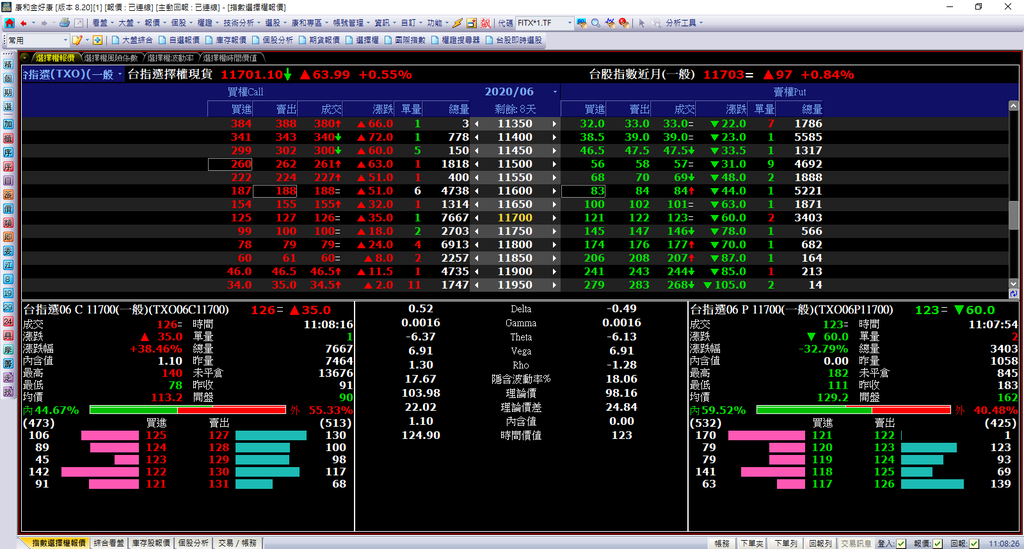Click the refresh icon below option scrollbar
Image resolution: width=1024 pixels, height=549 pixels.
1013,294
